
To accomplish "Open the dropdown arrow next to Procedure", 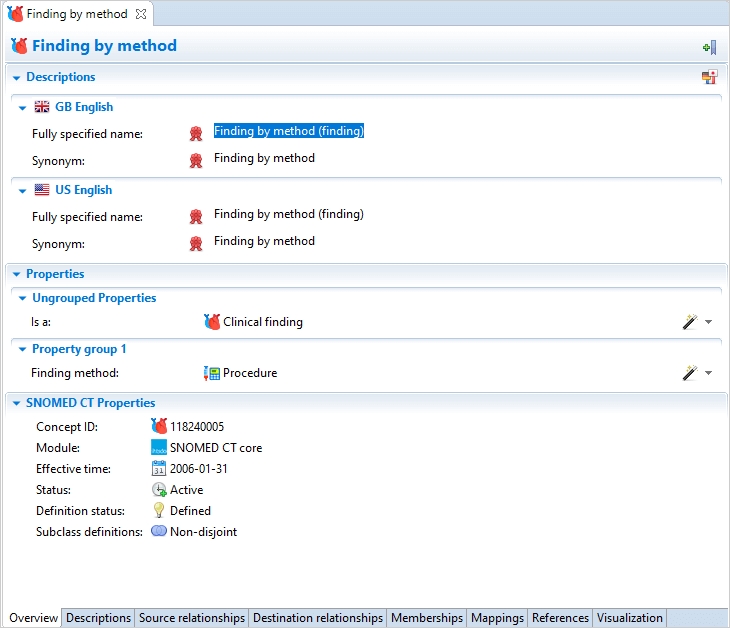I will coord(709,373).
